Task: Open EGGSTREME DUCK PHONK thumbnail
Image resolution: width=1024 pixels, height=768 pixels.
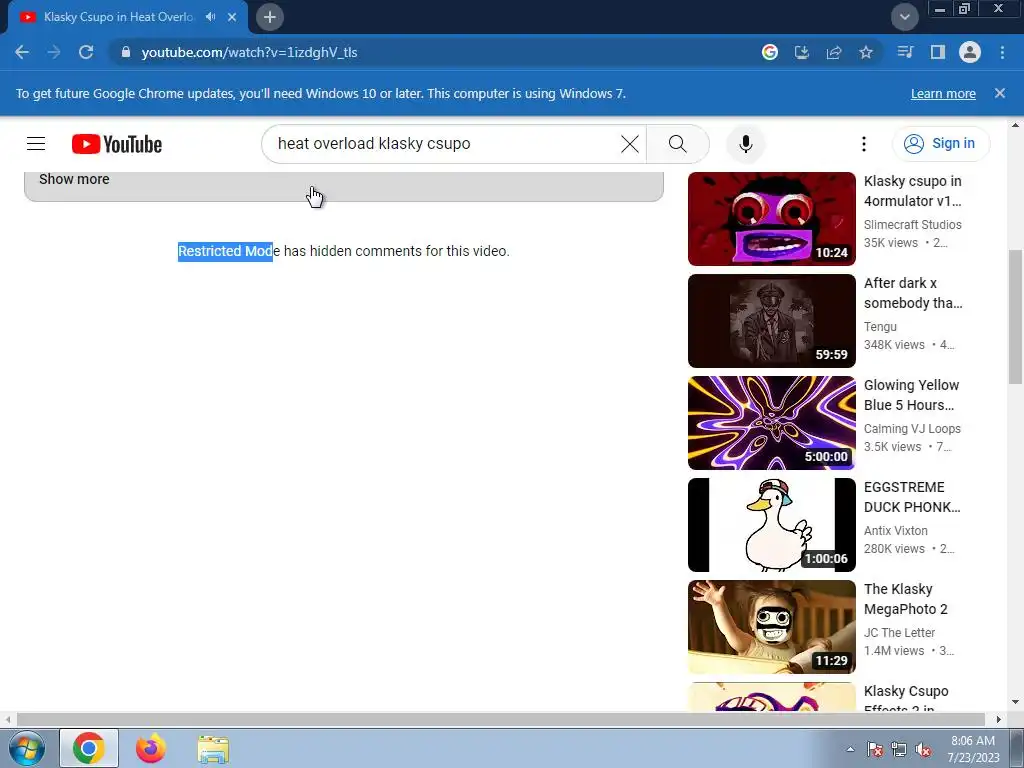Action: [x=771, y=524]
